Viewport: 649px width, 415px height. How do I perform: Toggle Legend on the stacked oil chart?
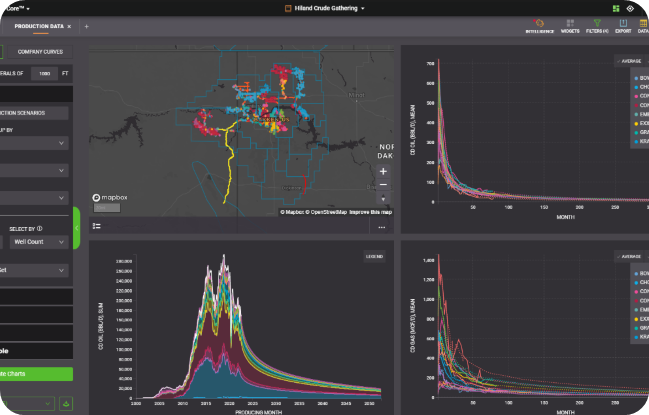click(373, 256)
